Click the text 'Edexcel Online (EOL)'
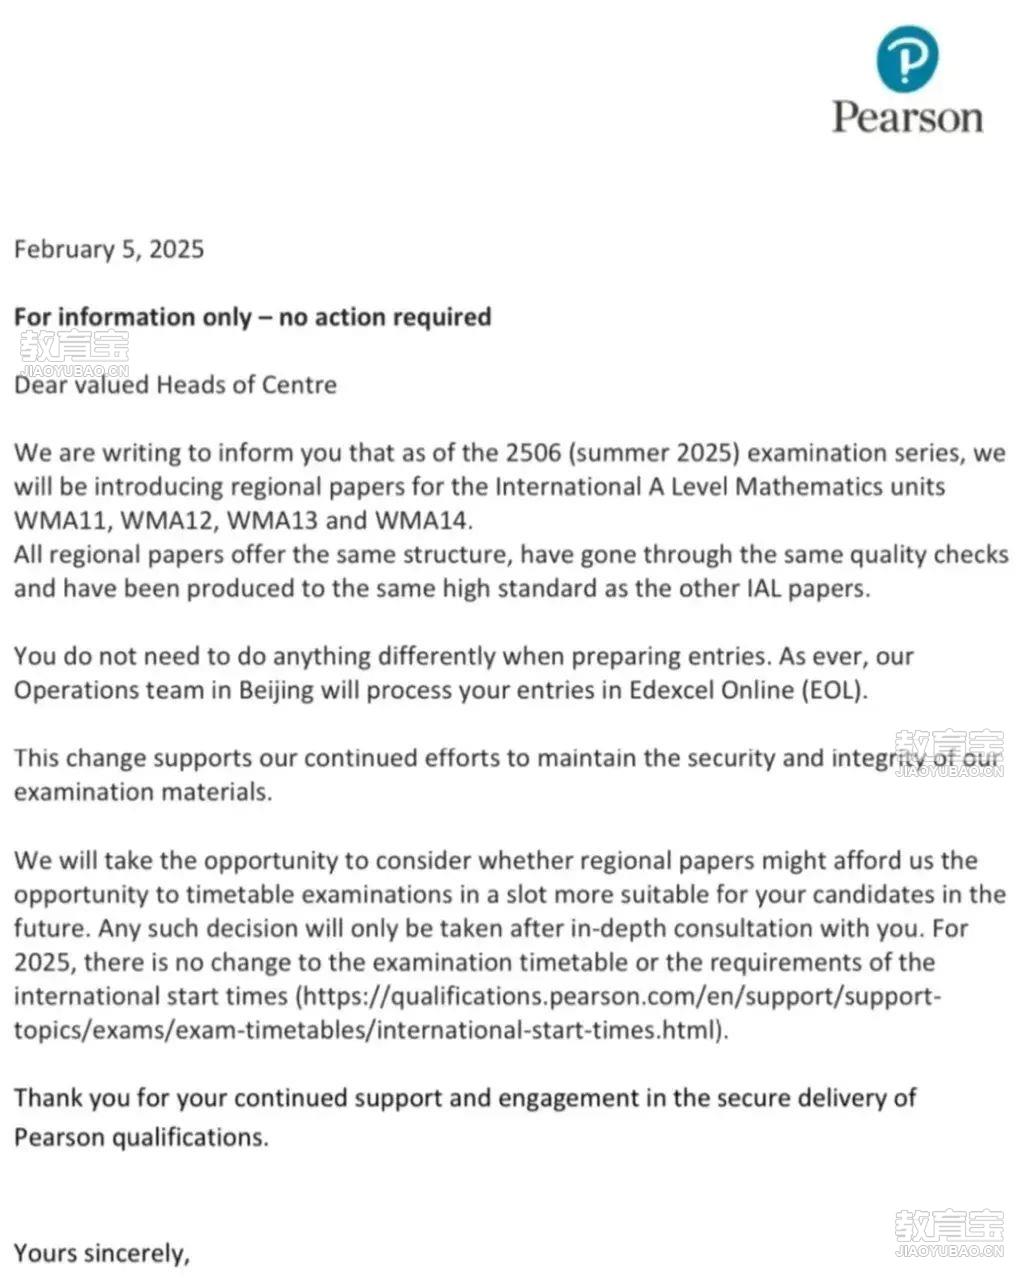 point(747,690)
